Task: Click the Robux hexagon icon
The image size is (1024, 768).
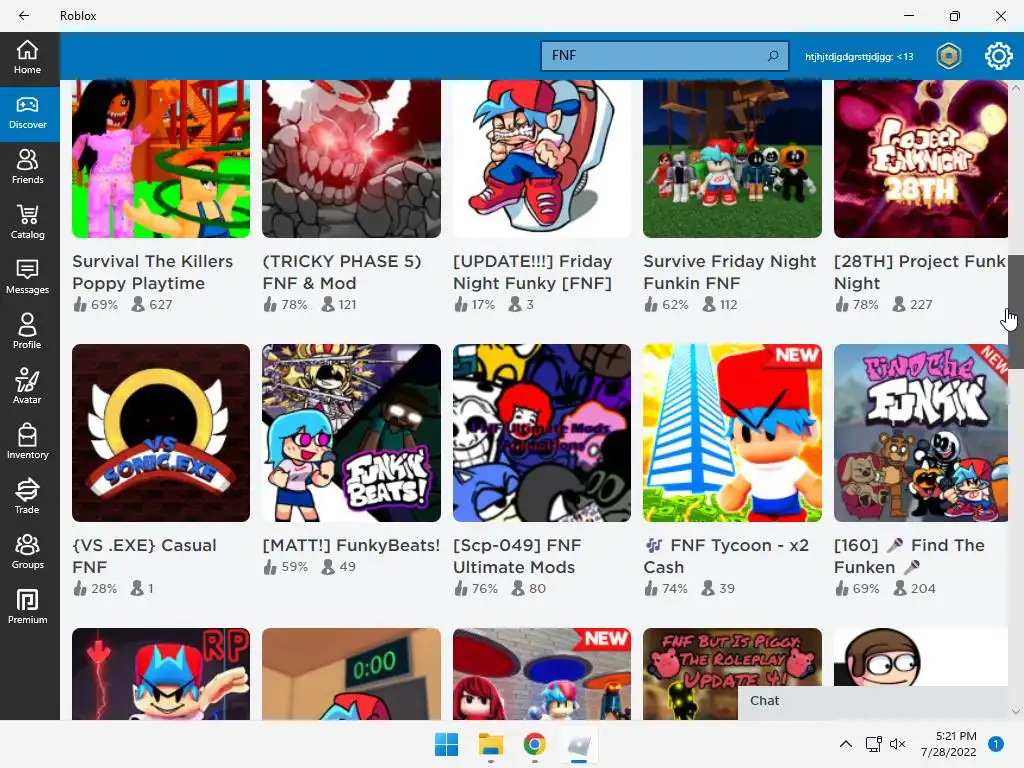Action: tap(948, 56)
